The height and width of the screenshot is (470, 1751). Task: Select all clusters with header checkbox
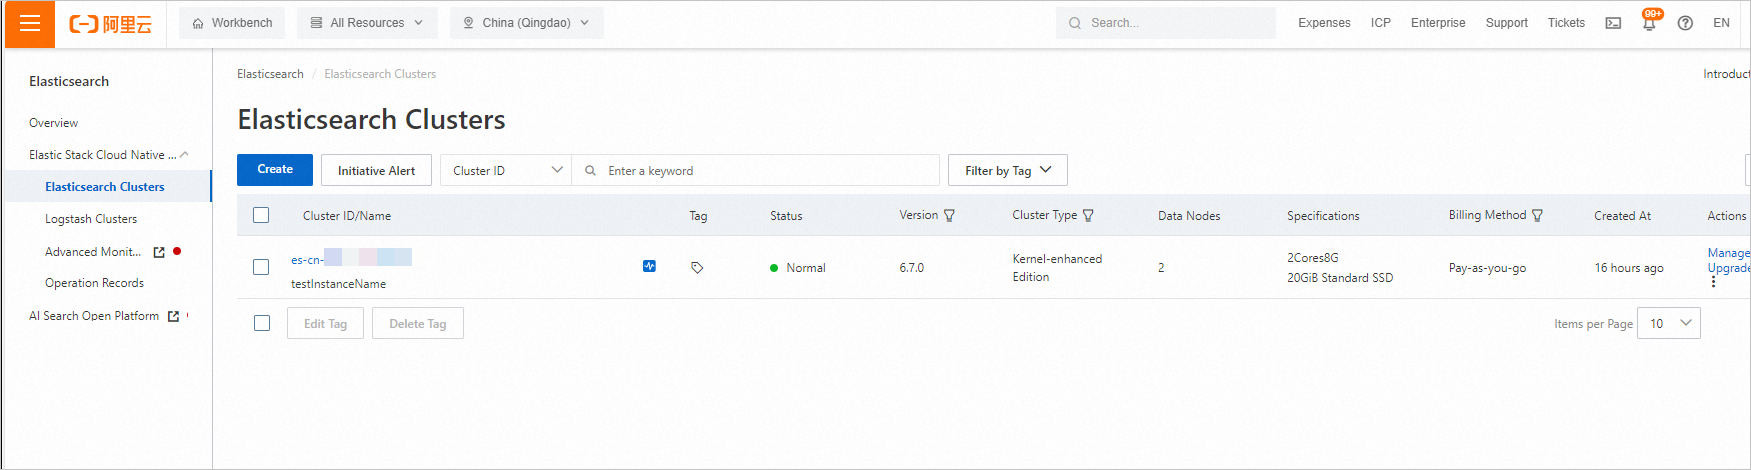[261, 215]
